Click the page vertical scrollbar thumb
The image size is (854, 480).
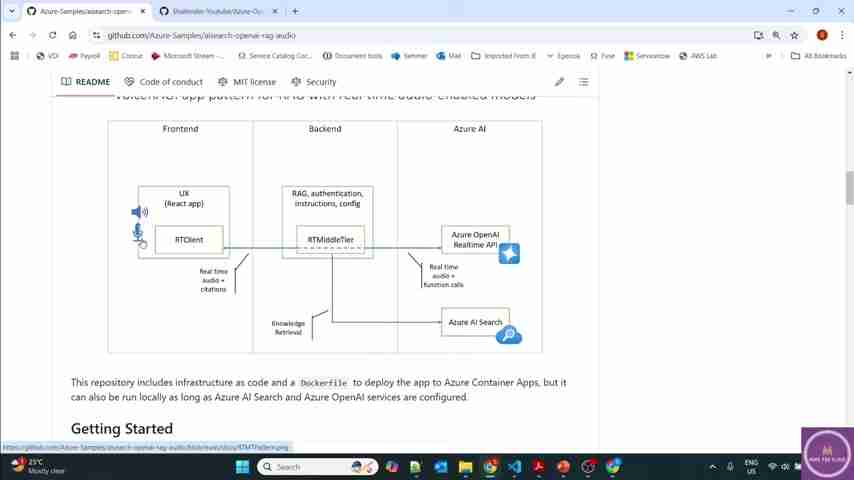tap(850, 188)
